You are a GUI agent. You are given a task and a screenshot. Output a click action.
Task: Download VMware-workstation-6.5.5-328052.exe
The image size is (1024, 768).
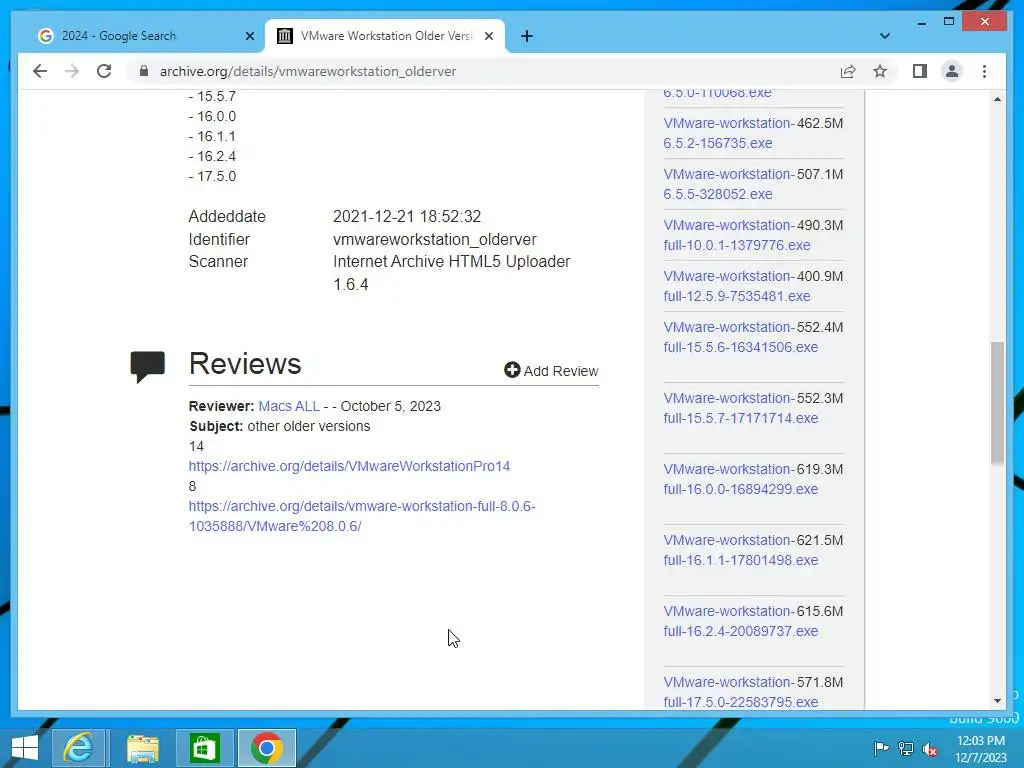pos(729,184)
